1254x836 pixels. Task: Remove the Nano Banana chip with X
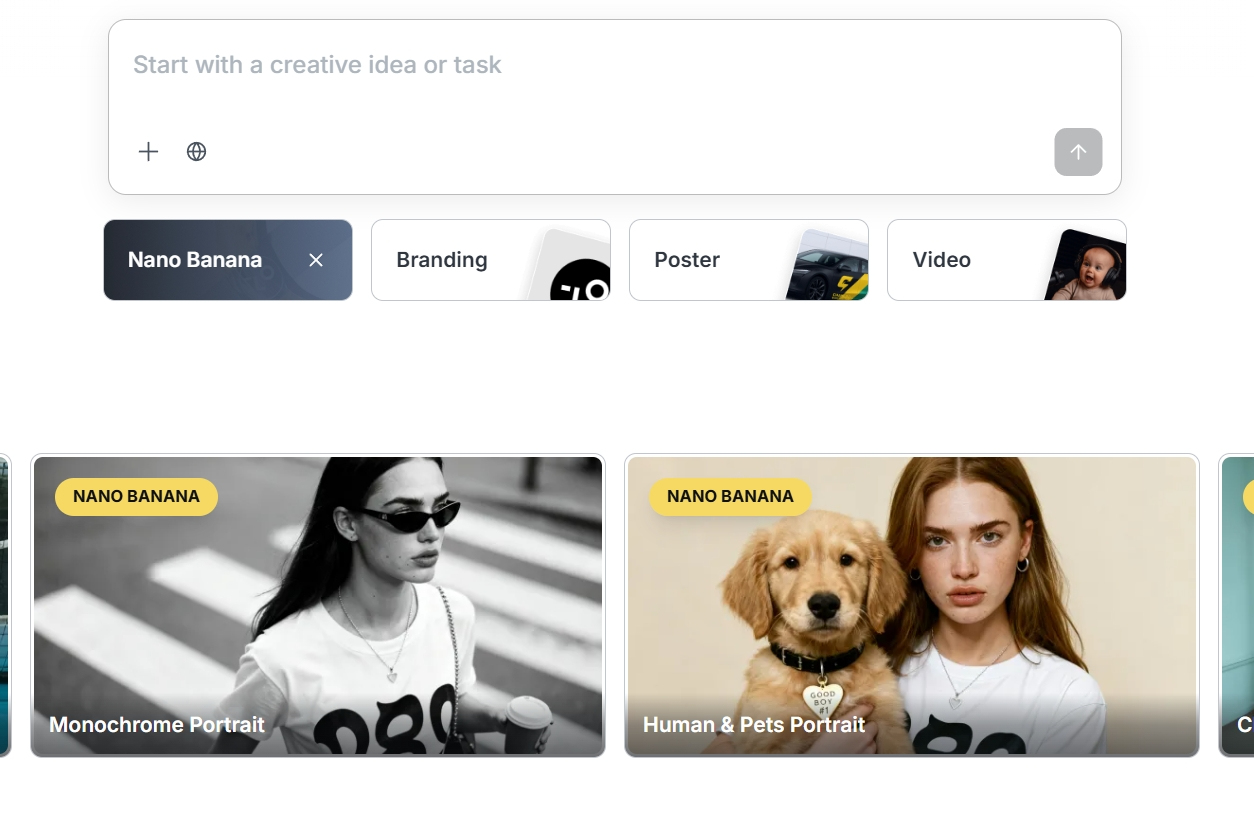pyautogui.click(x=316, y=260)
